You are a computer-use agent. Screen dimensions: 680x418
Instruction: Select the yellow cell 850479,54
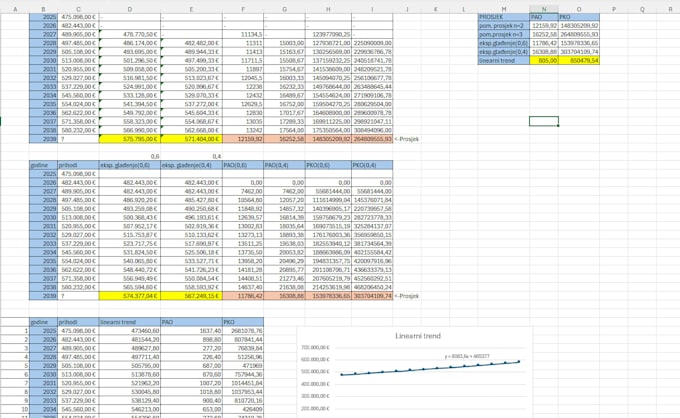[x=579, y=61]
